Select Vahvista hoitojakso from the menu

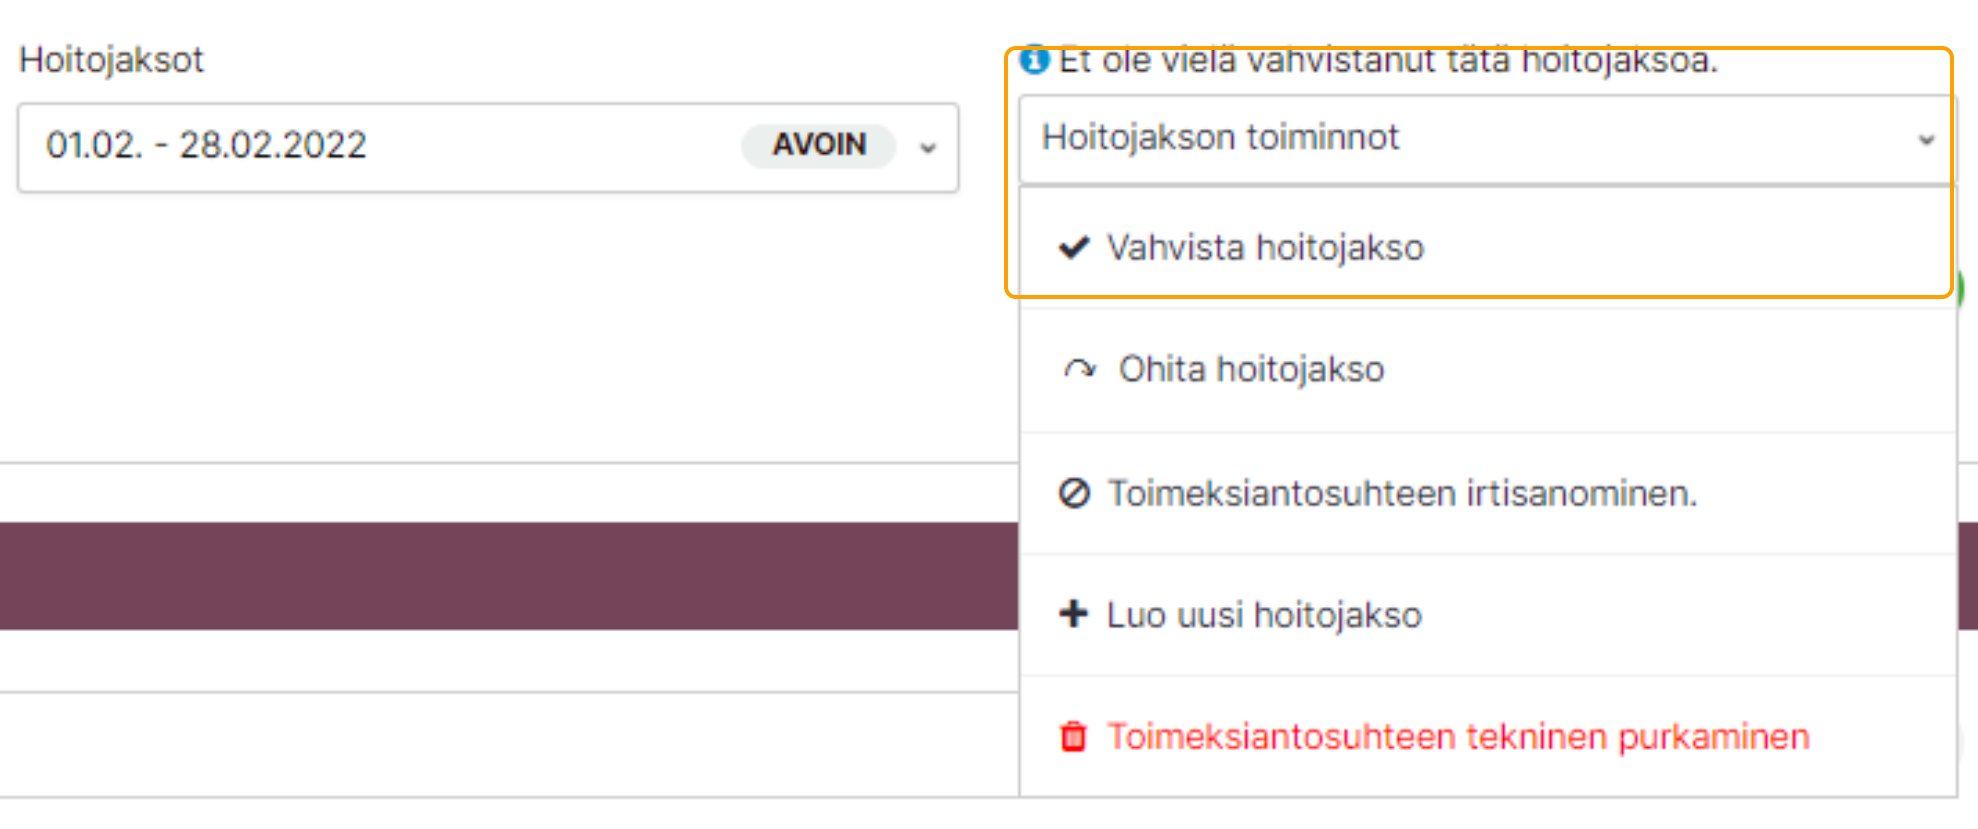[x=1265, y=247]
